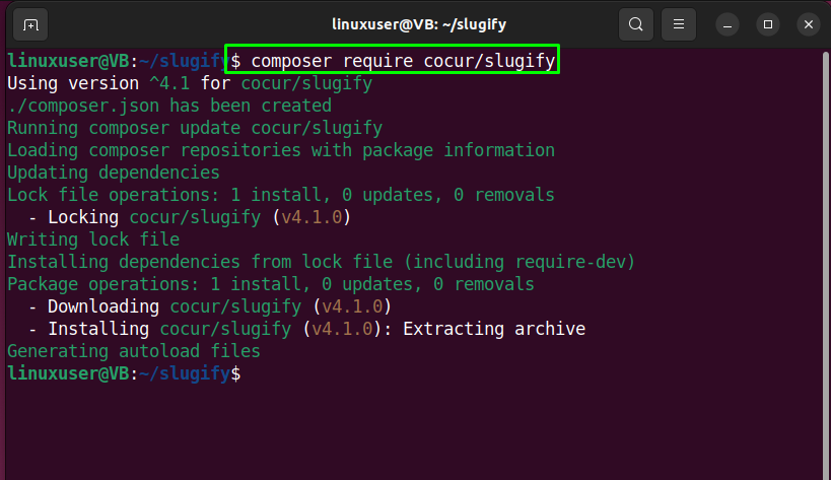Click the 'Updating dependencies' line
The image size is (832, 480).
coord(113,172)
